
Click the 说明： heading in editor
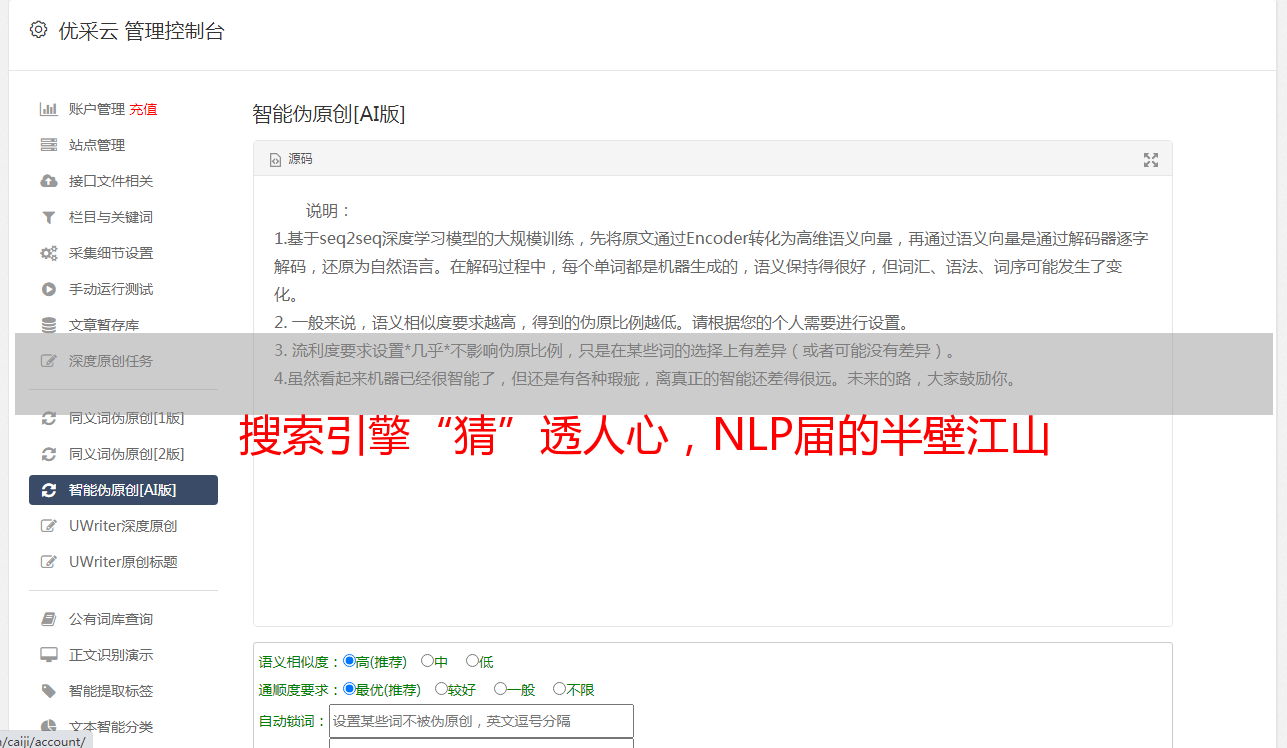coord(329,211)
